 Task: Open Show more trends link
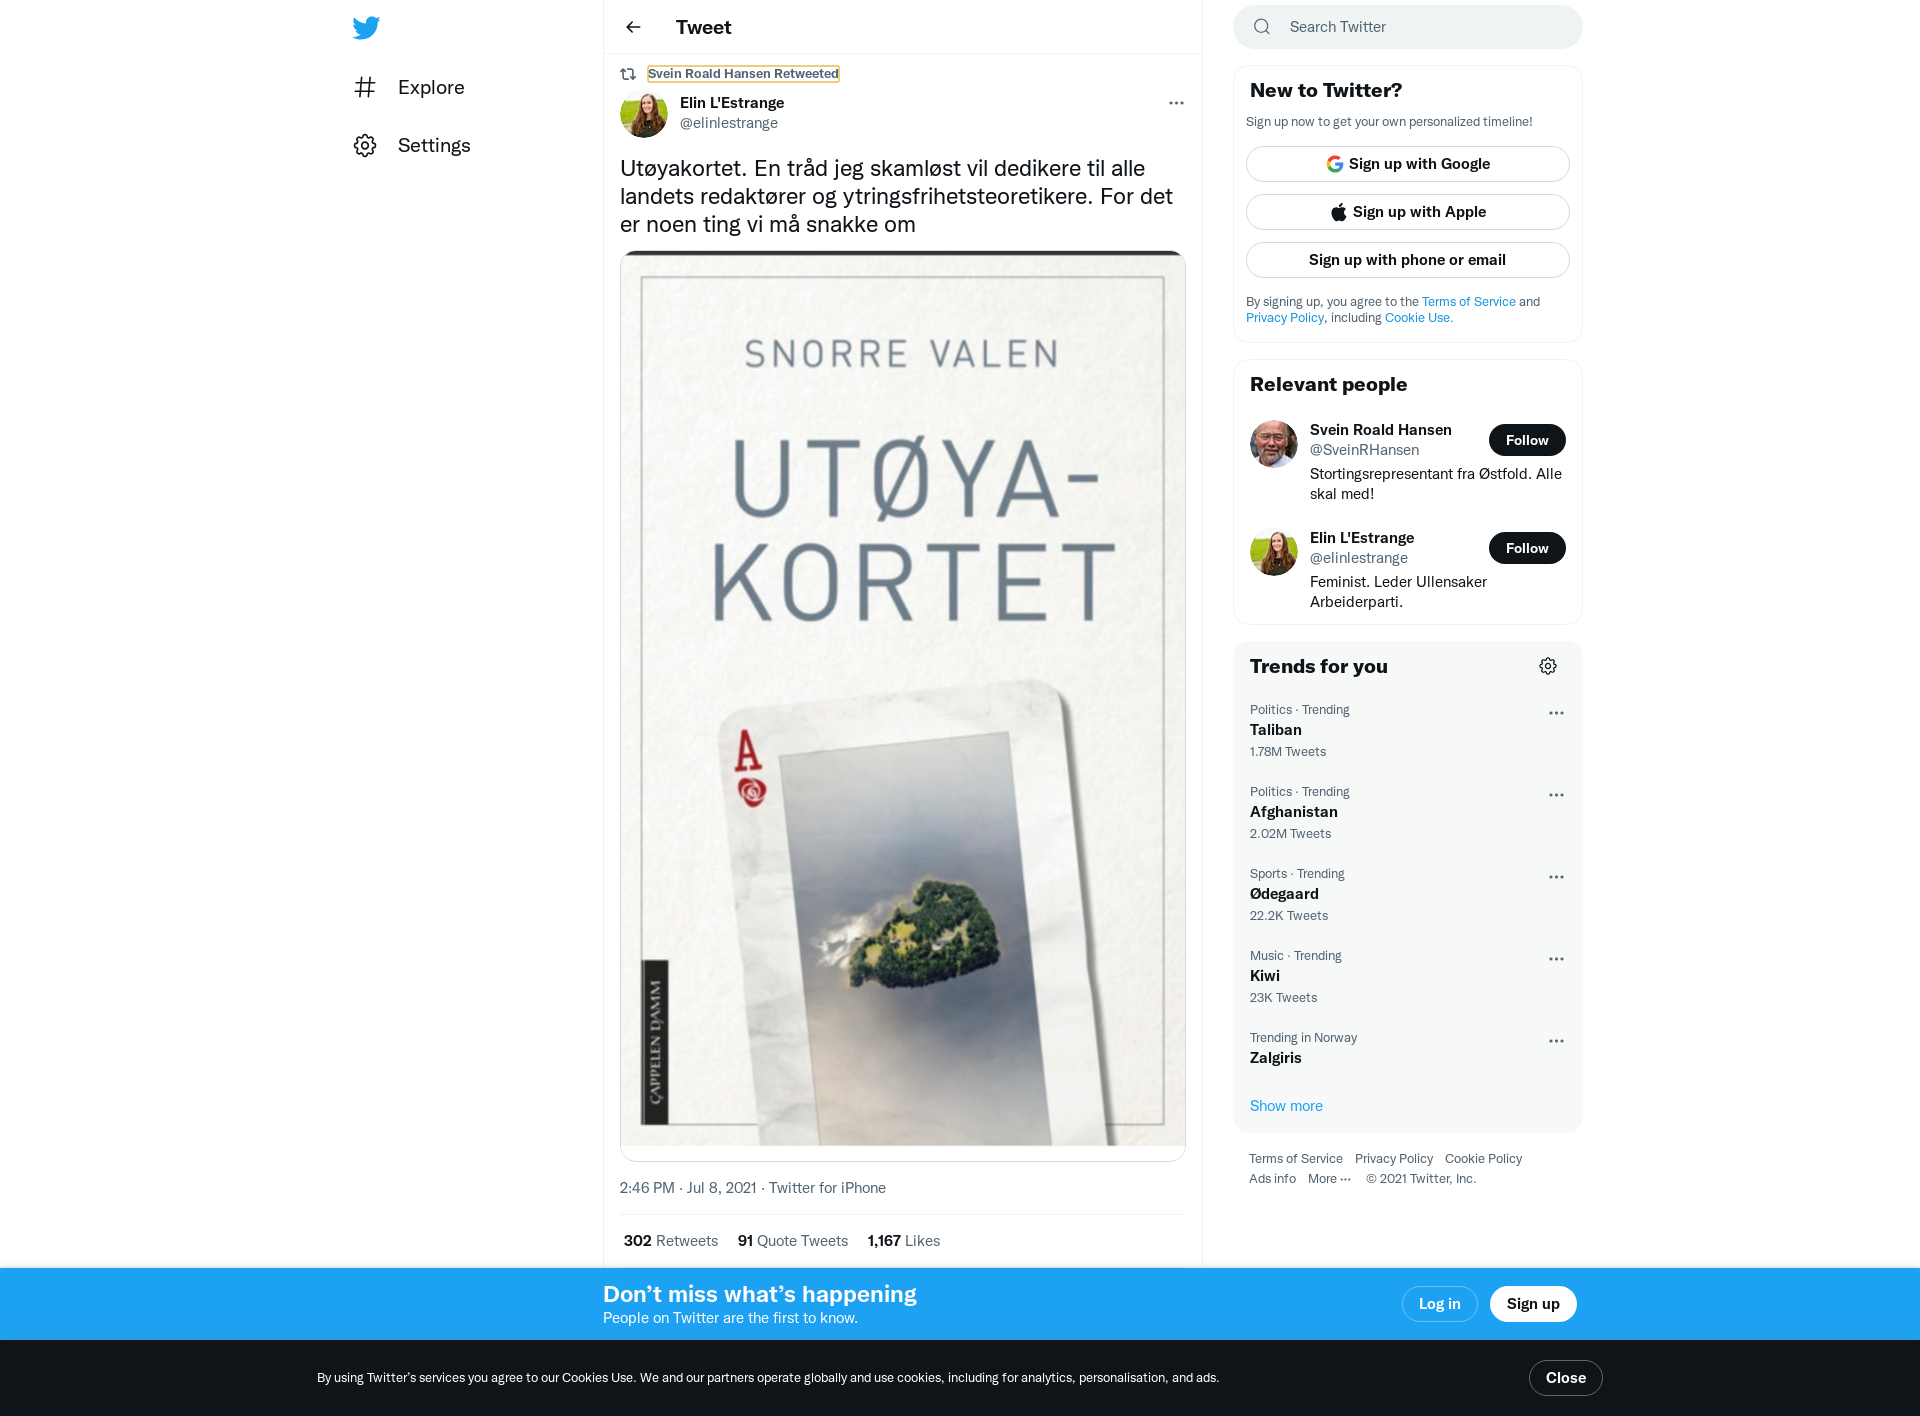pos(1286,1106)
